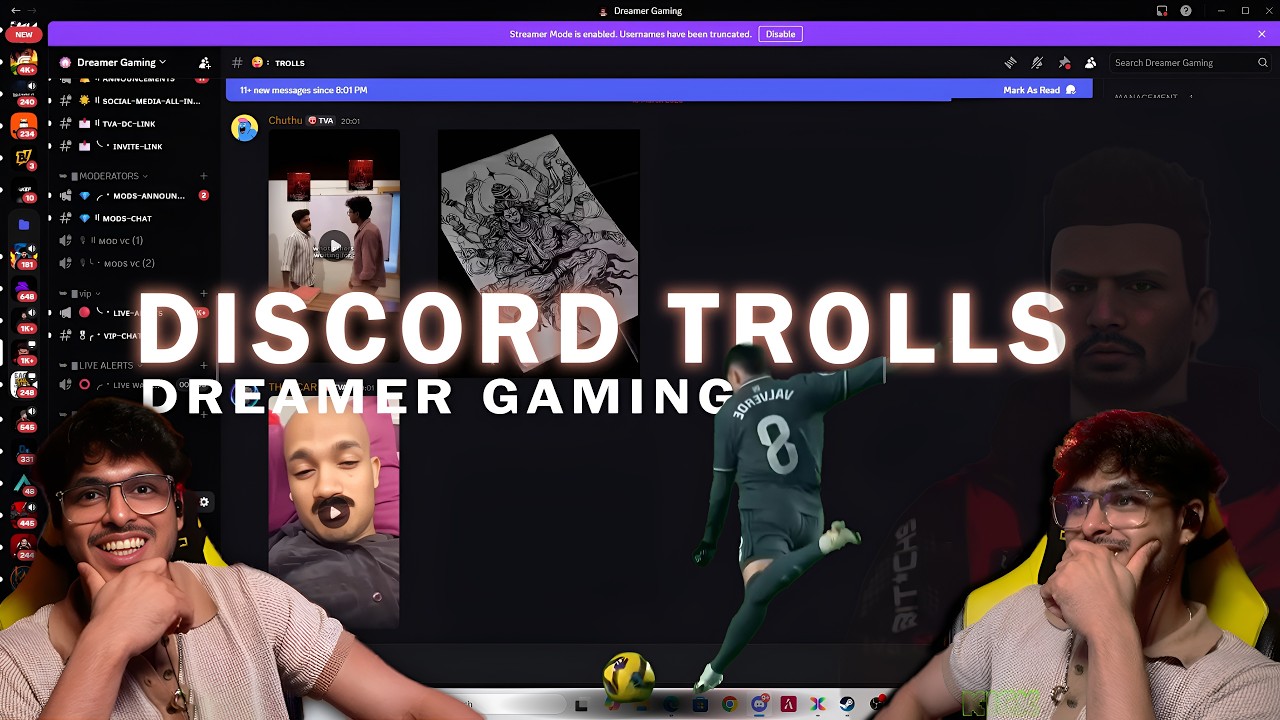Open the server with 445 badge

(24, 514)
